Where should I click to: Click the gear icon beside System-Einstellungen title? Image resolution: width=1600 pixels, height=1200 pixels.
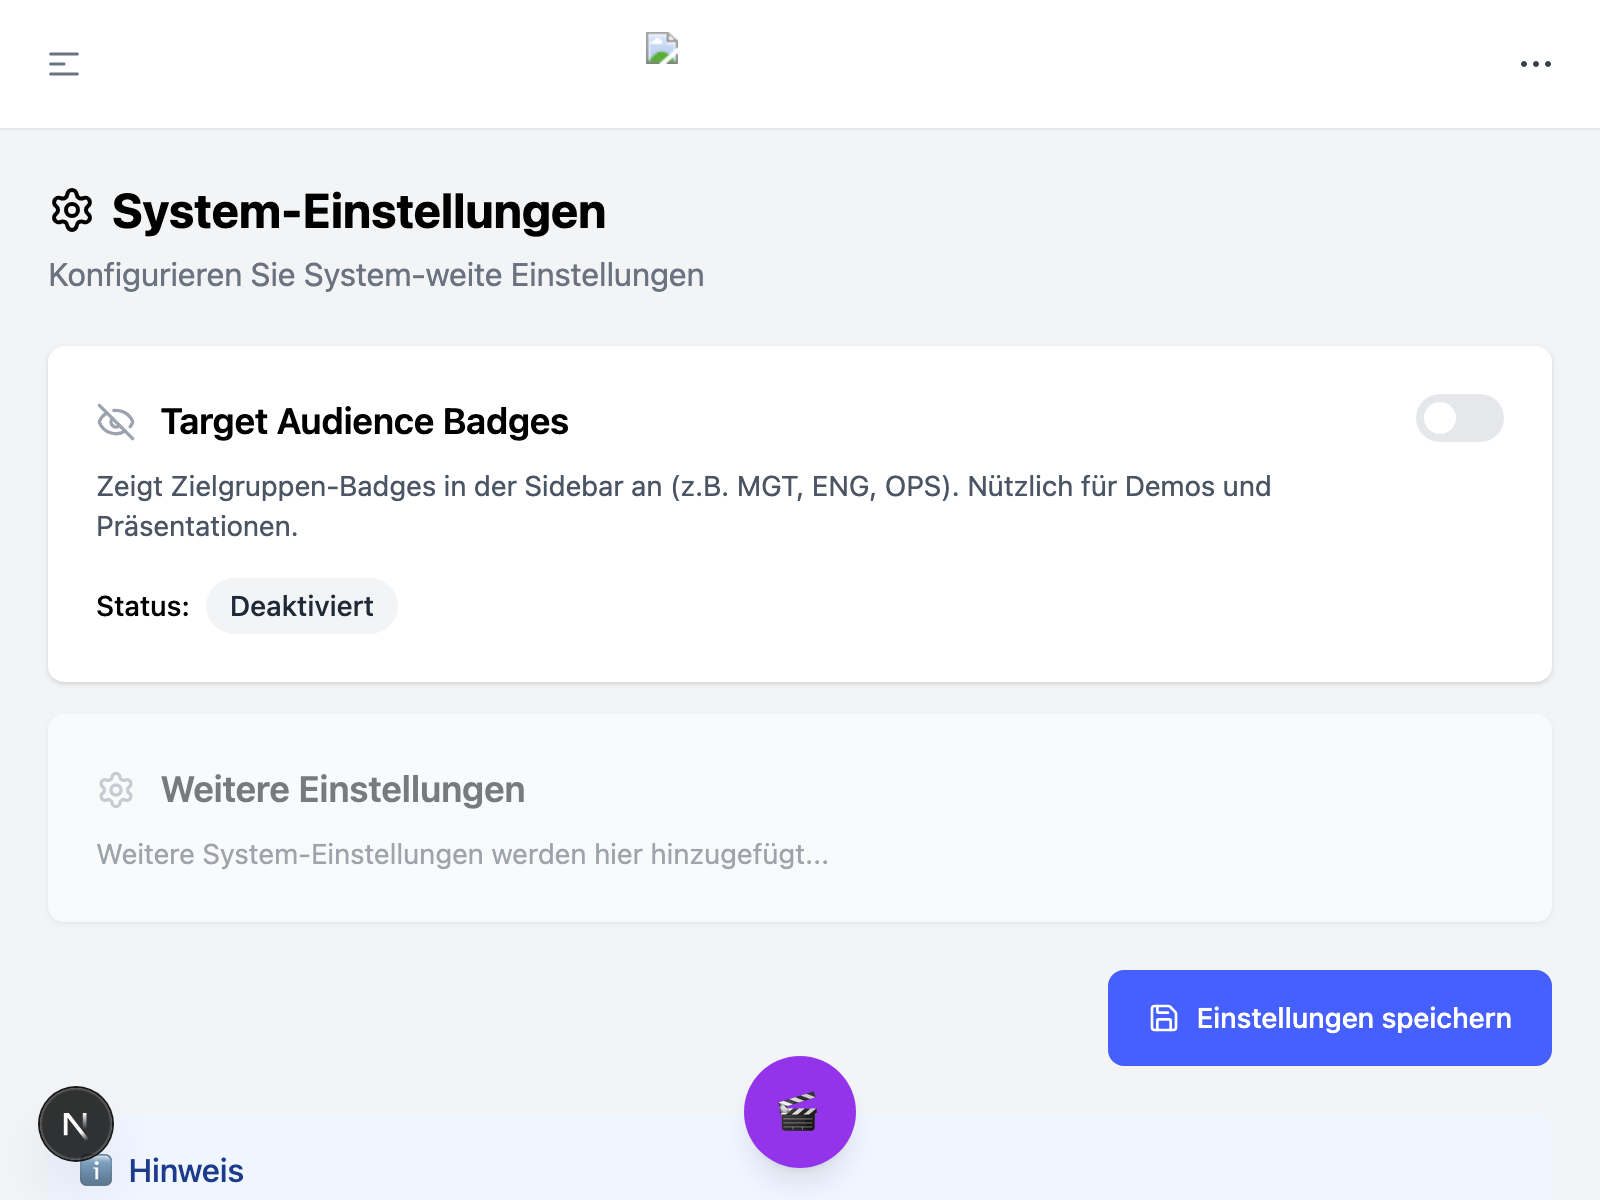pyautogui.click(x=72, y=211)
